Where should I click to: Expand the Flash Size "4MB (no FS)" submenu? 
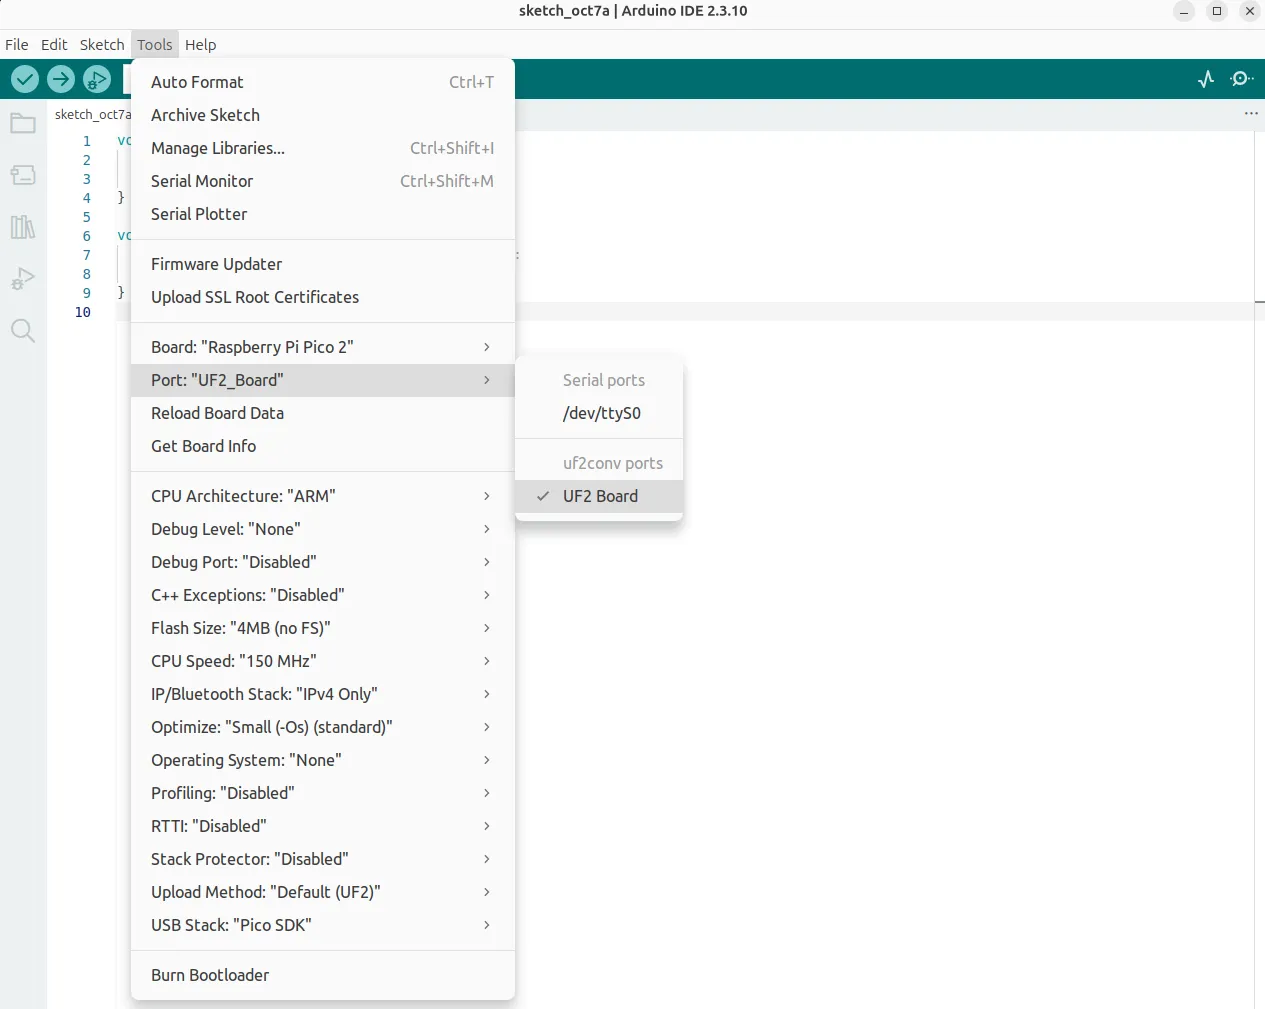[323, 628]
